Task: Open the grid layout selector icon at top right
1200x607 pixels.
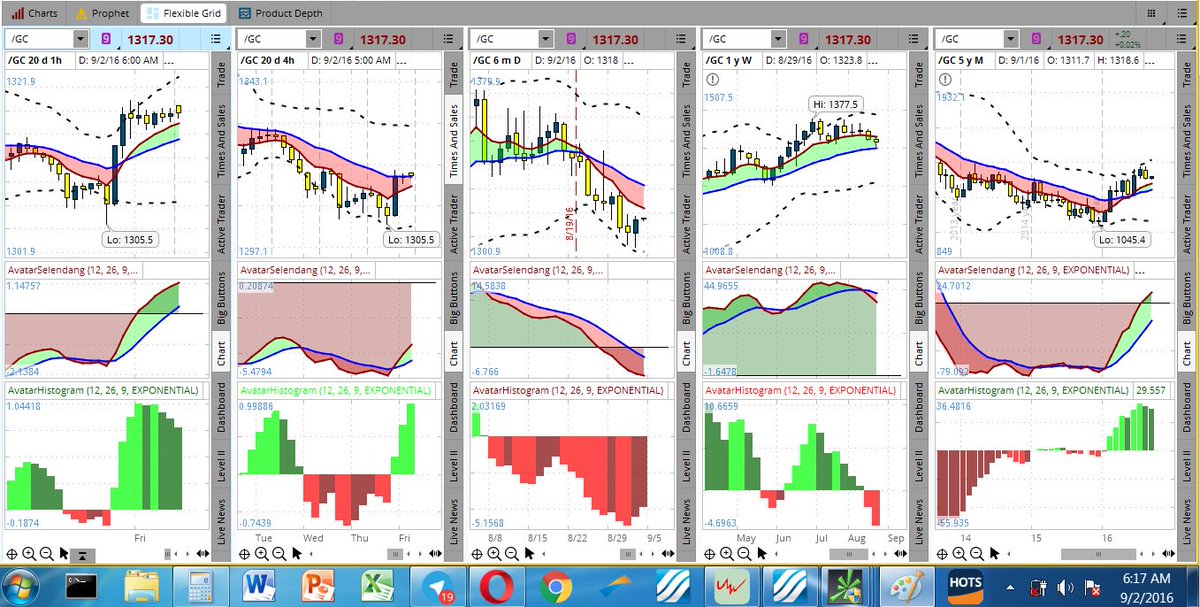Action: pos(1152,13)
